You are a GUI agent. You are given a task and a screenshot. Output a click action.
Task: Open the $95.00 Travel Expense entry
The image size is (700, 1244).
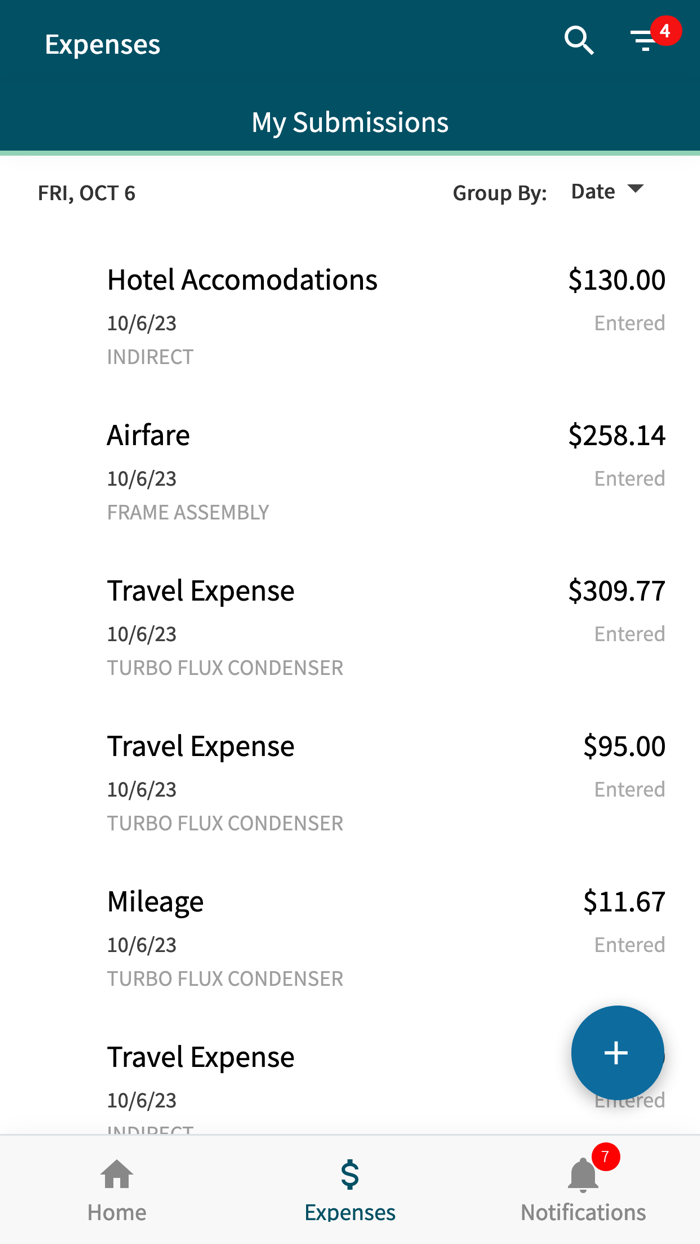pyautogui.click(x=200, y=746)
